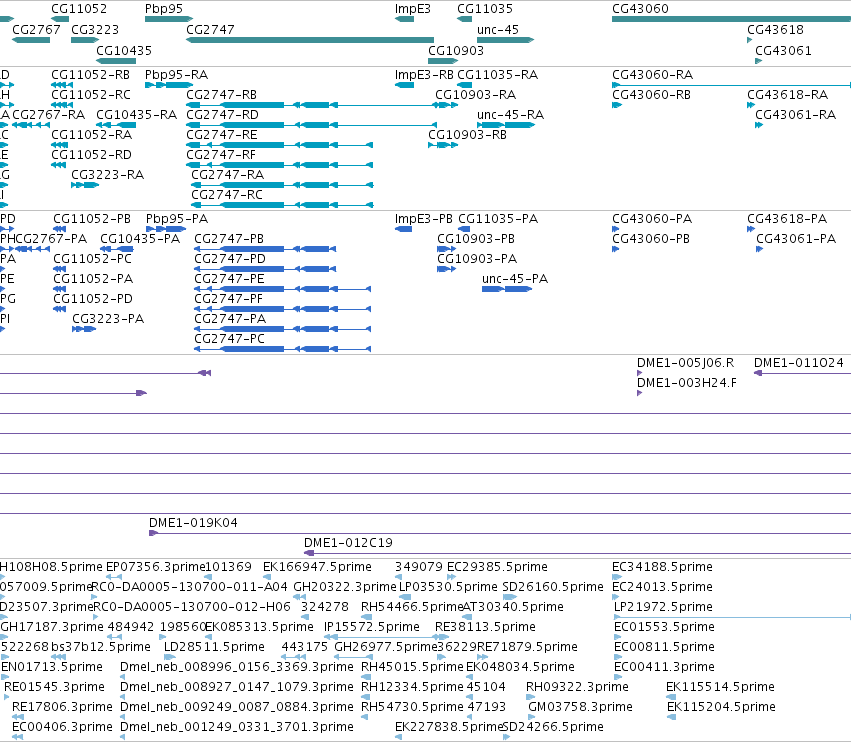Select the gene bar under CG43060 label
Image resolution: width=851 pixels, height=742 pixels.
(x=732, y=19)
